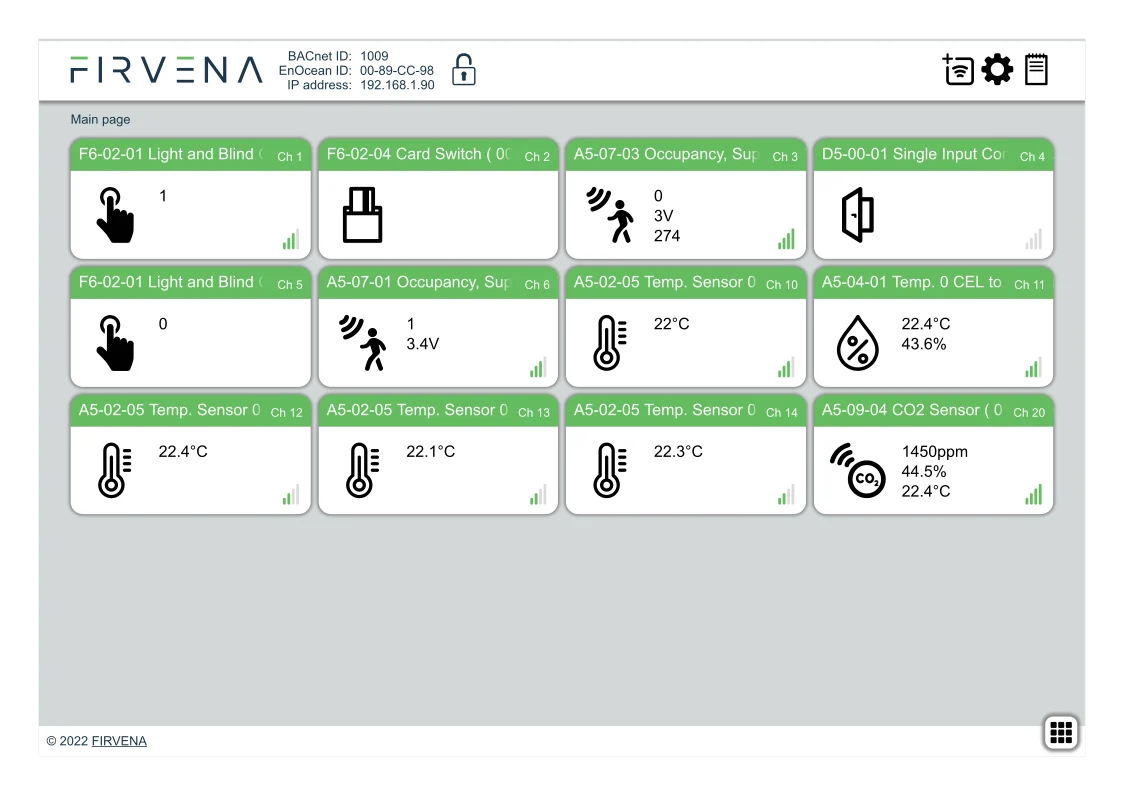The width and height of the screenshot is (1124, 795).
Task: Click the thermometer icon on Ch 10
Action: tap(610, 343)
